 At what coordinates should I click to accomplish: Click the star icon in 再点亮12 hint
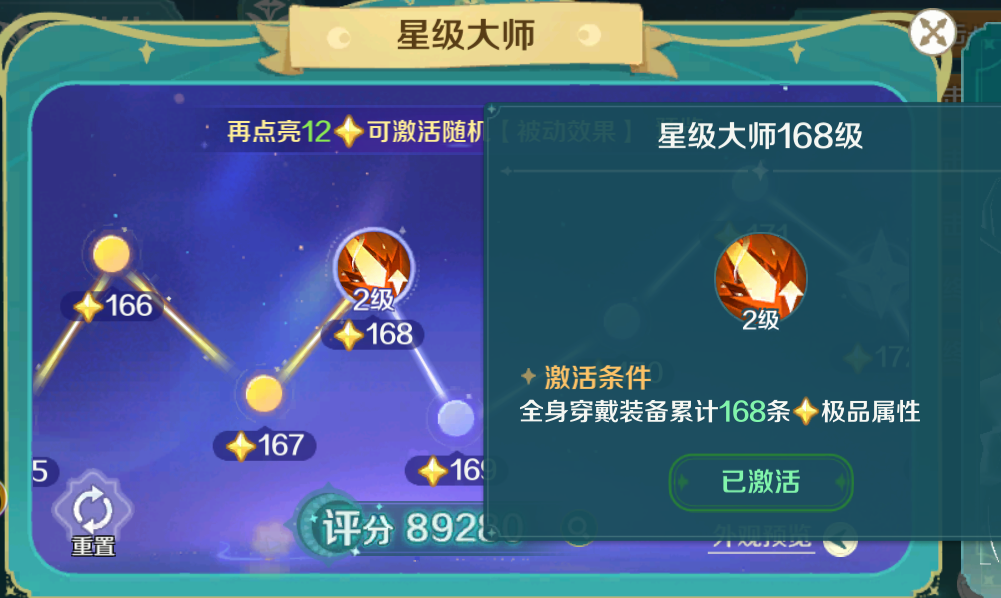[349, 131]
